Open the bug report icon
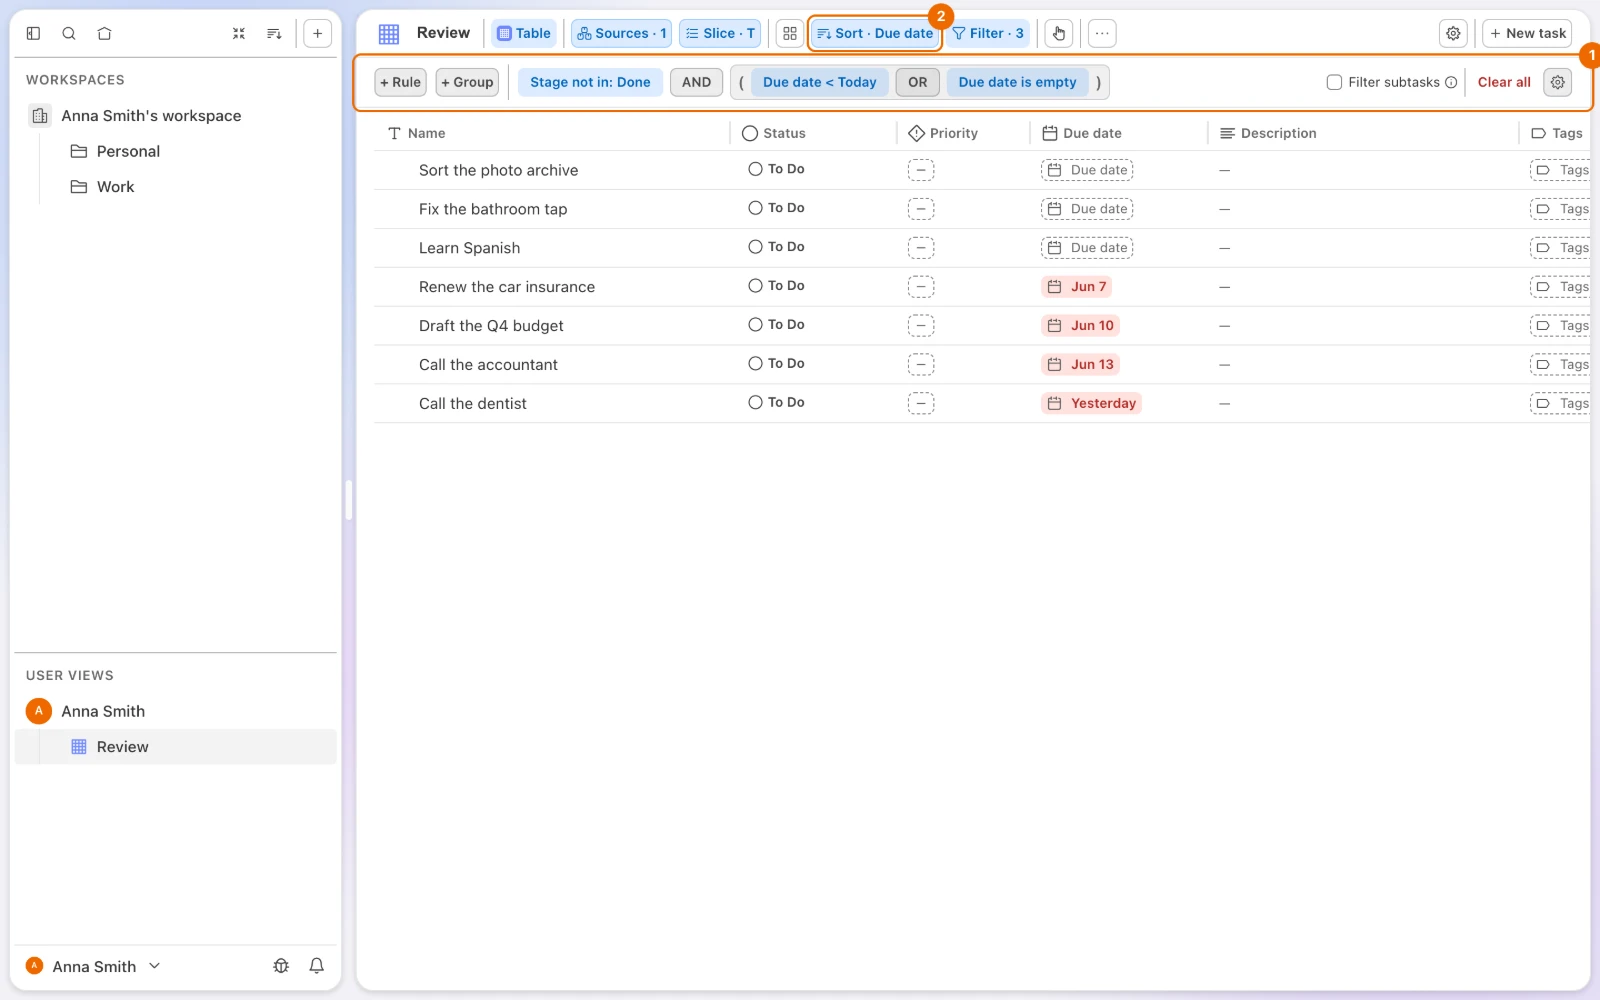 281,966
